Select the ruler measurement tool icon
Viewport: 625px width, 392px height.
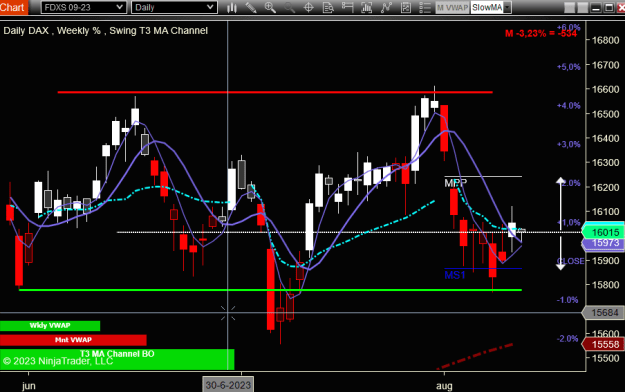tap(347, 8)
